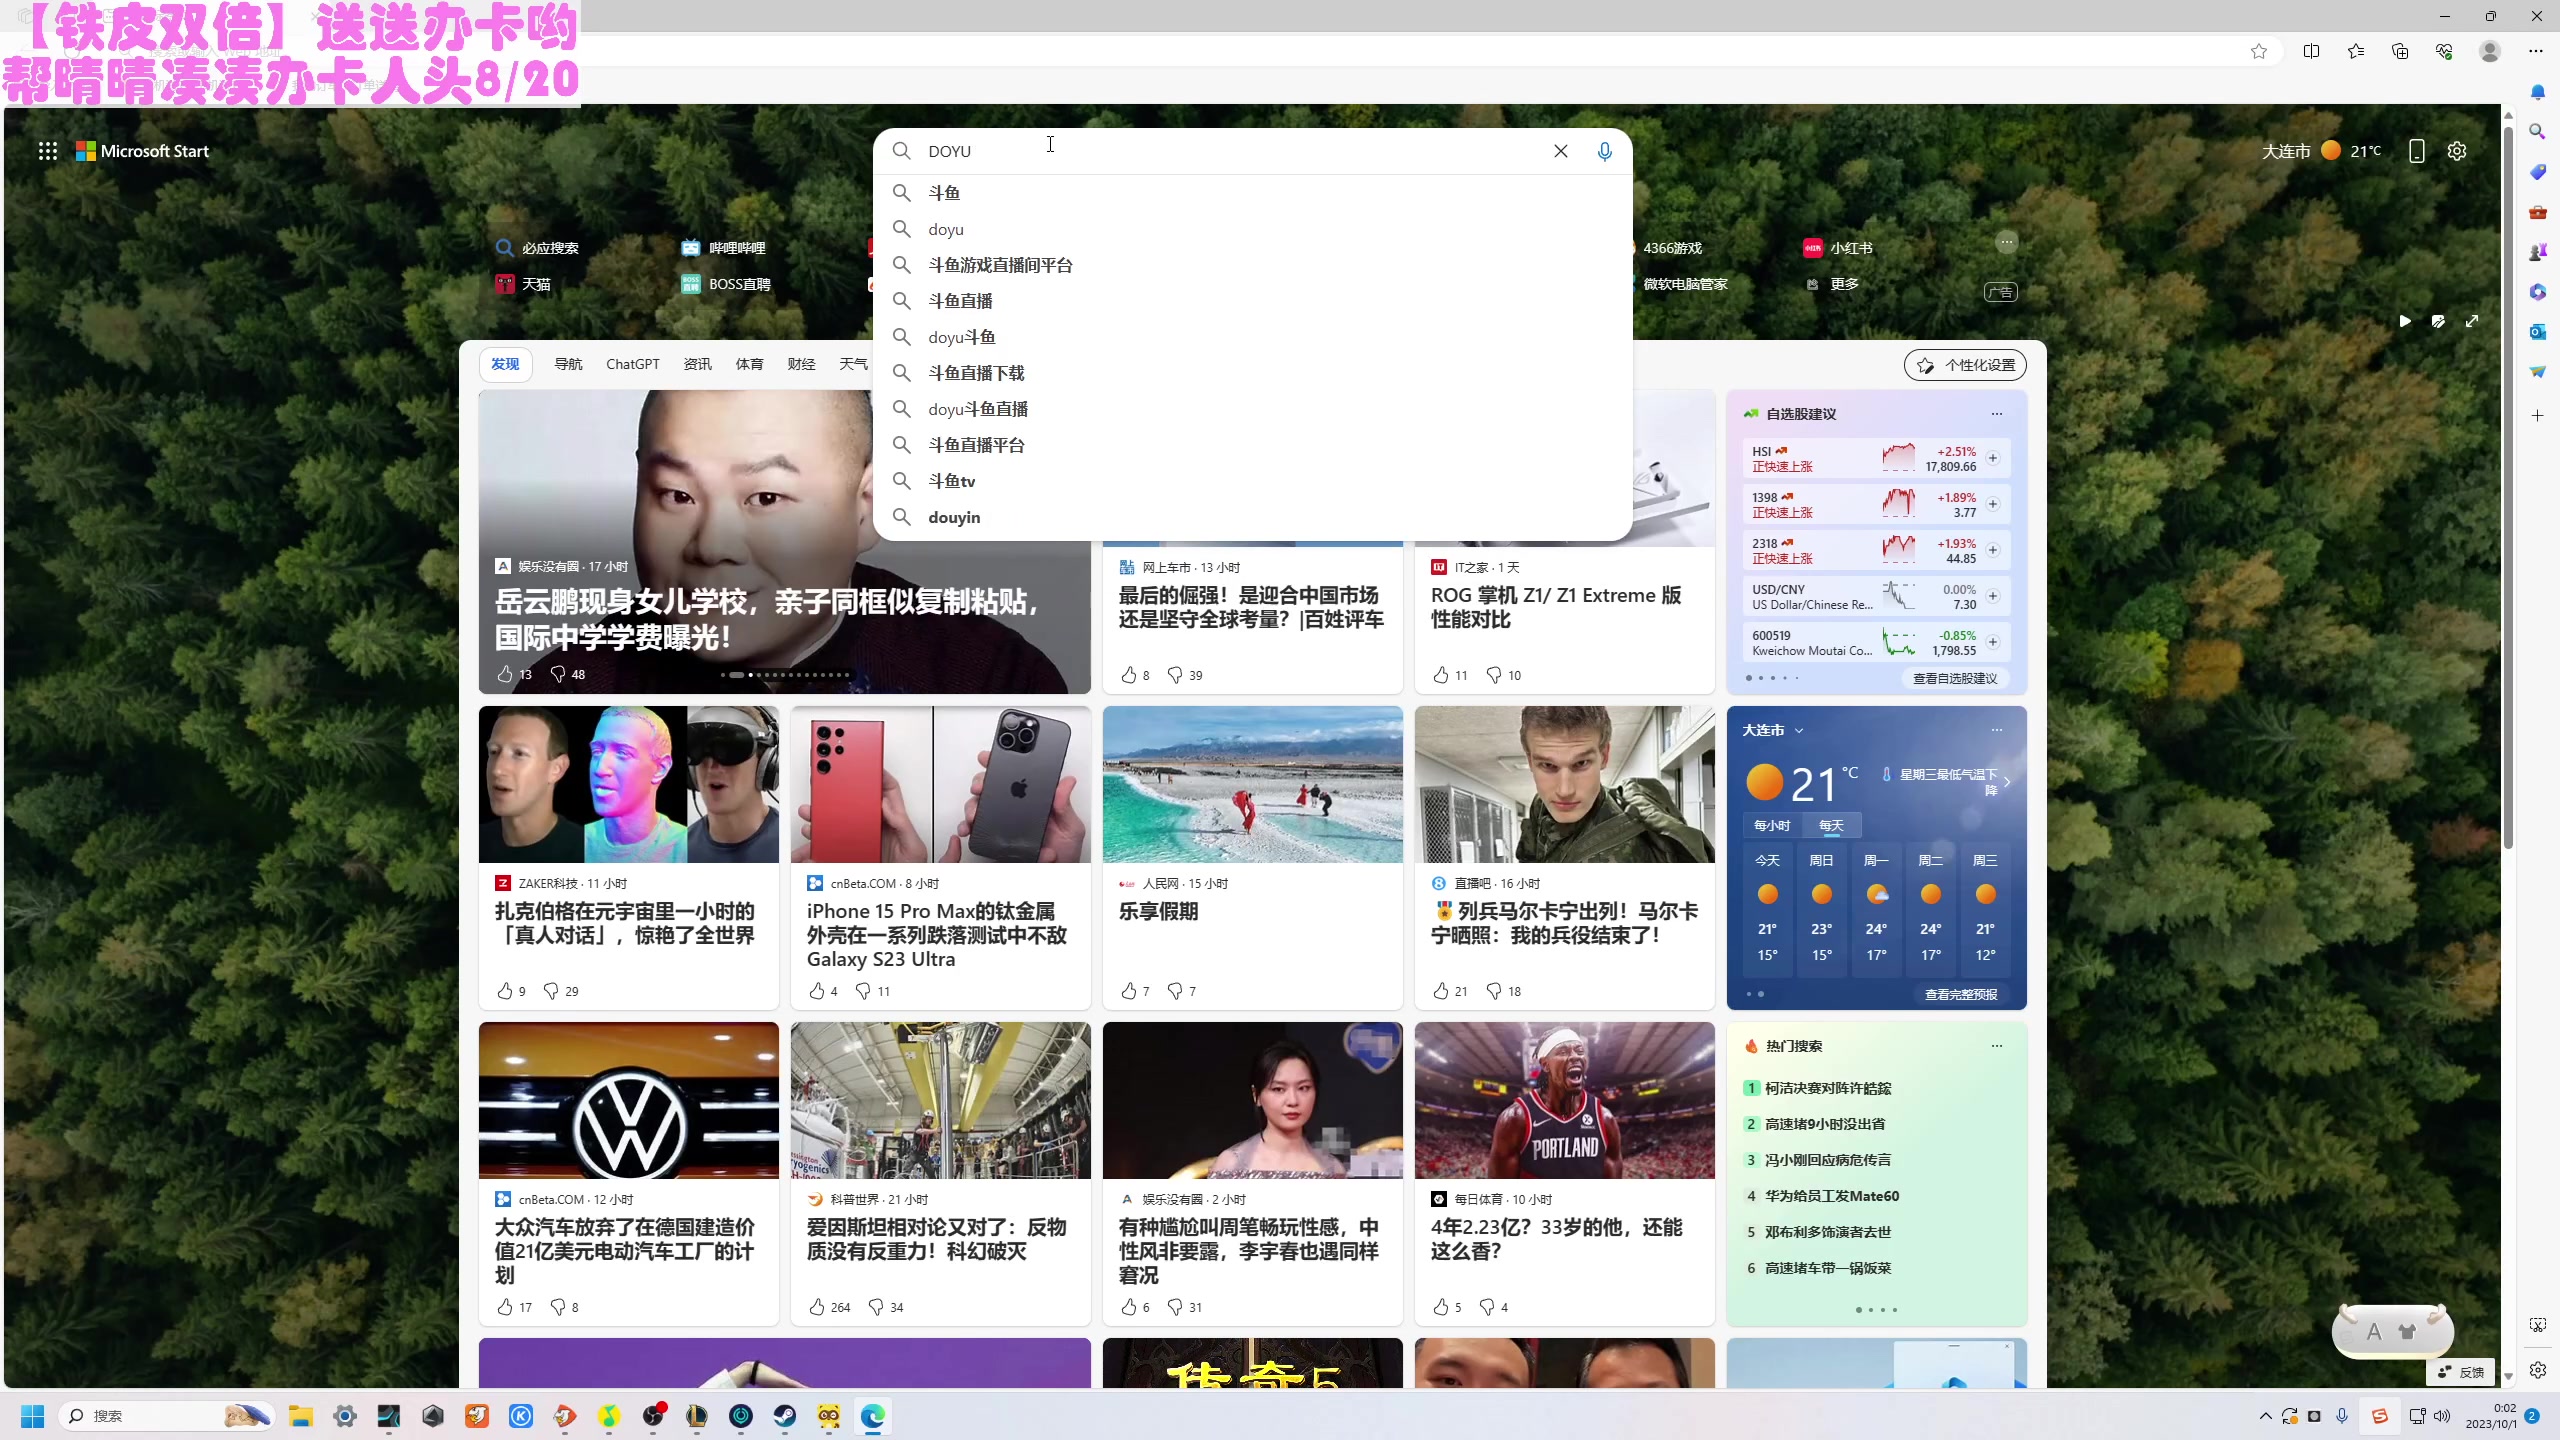Image resolution: width=2560 pixels, height=1440 pixels.
Task: Click the sidebar search icon
Action: pyautogui.click(x=2537, y=131)
